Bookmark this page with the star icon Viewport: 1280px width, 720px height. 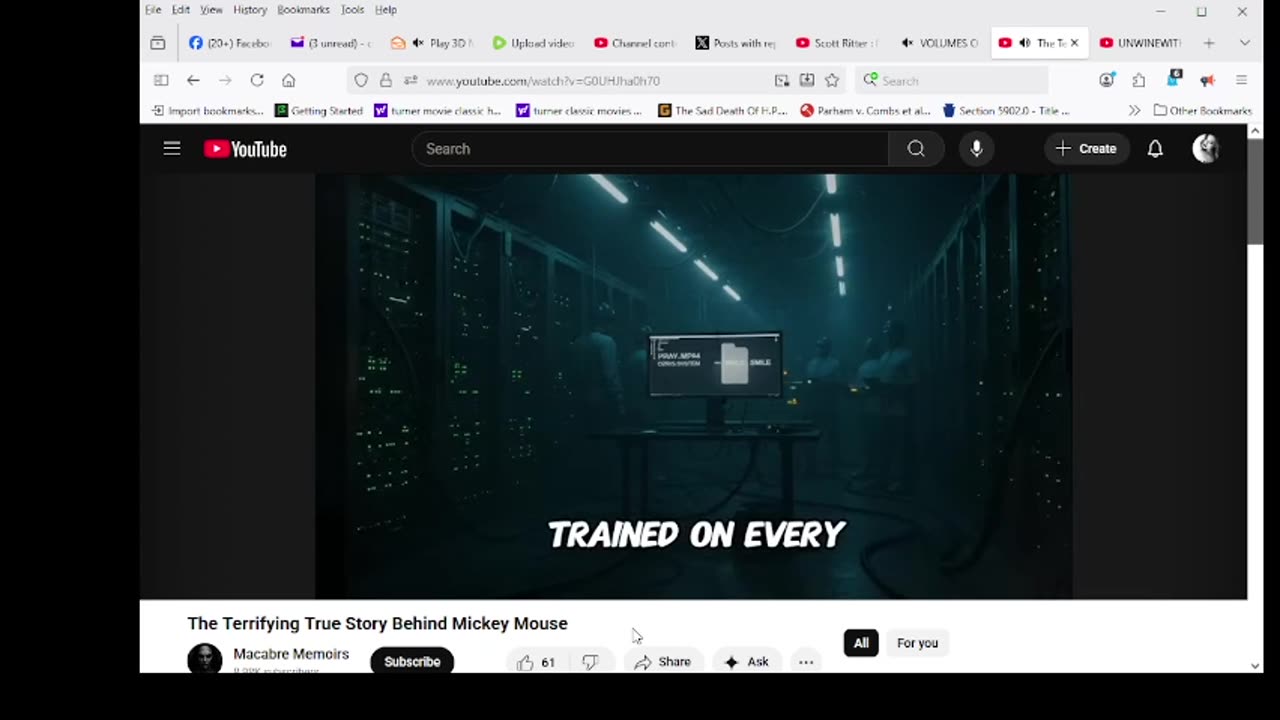pyautogui.click(x=832, y=80)
